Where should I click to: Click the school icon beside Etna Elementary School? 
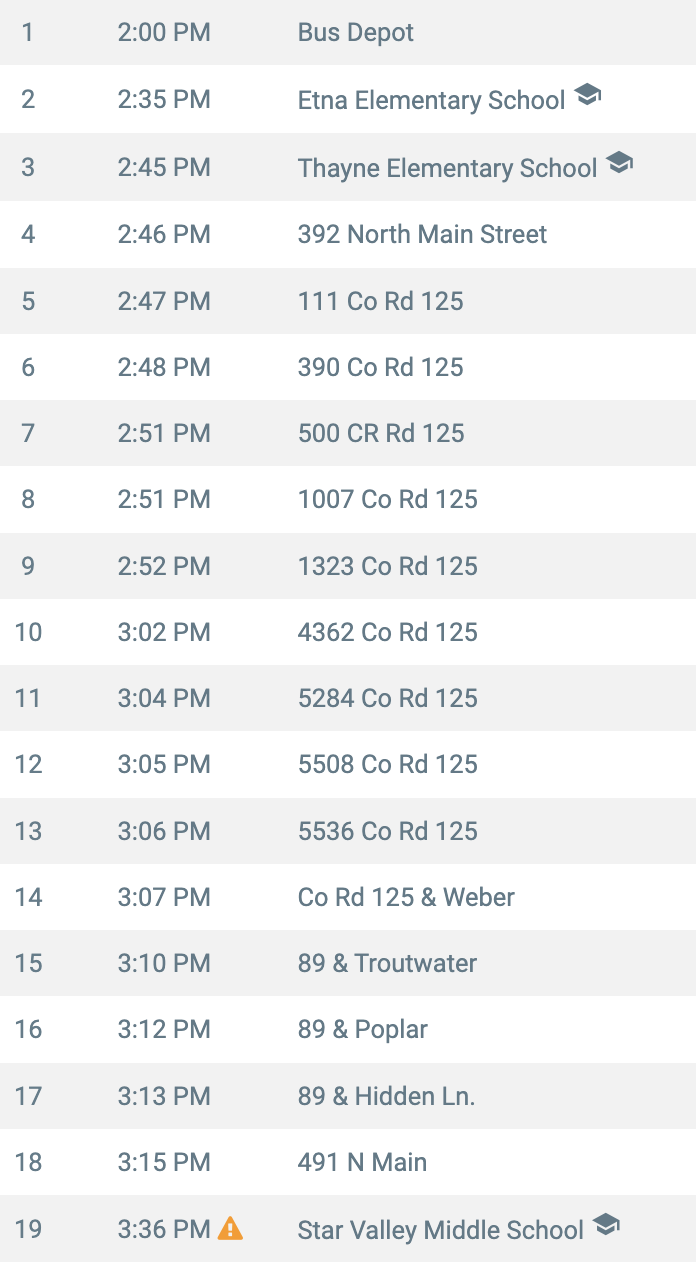tap(588, 96)
